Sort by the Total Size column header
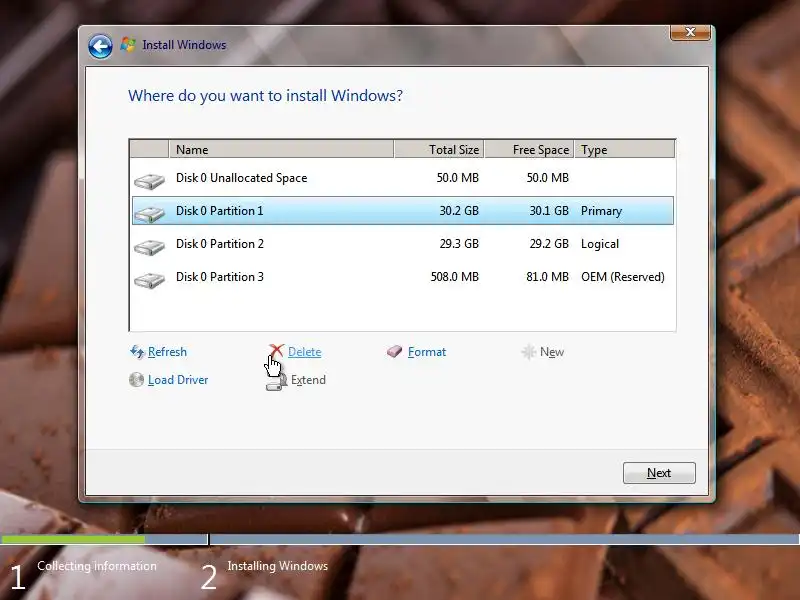This screenshot has height=600, width=800. click(439, 149)
